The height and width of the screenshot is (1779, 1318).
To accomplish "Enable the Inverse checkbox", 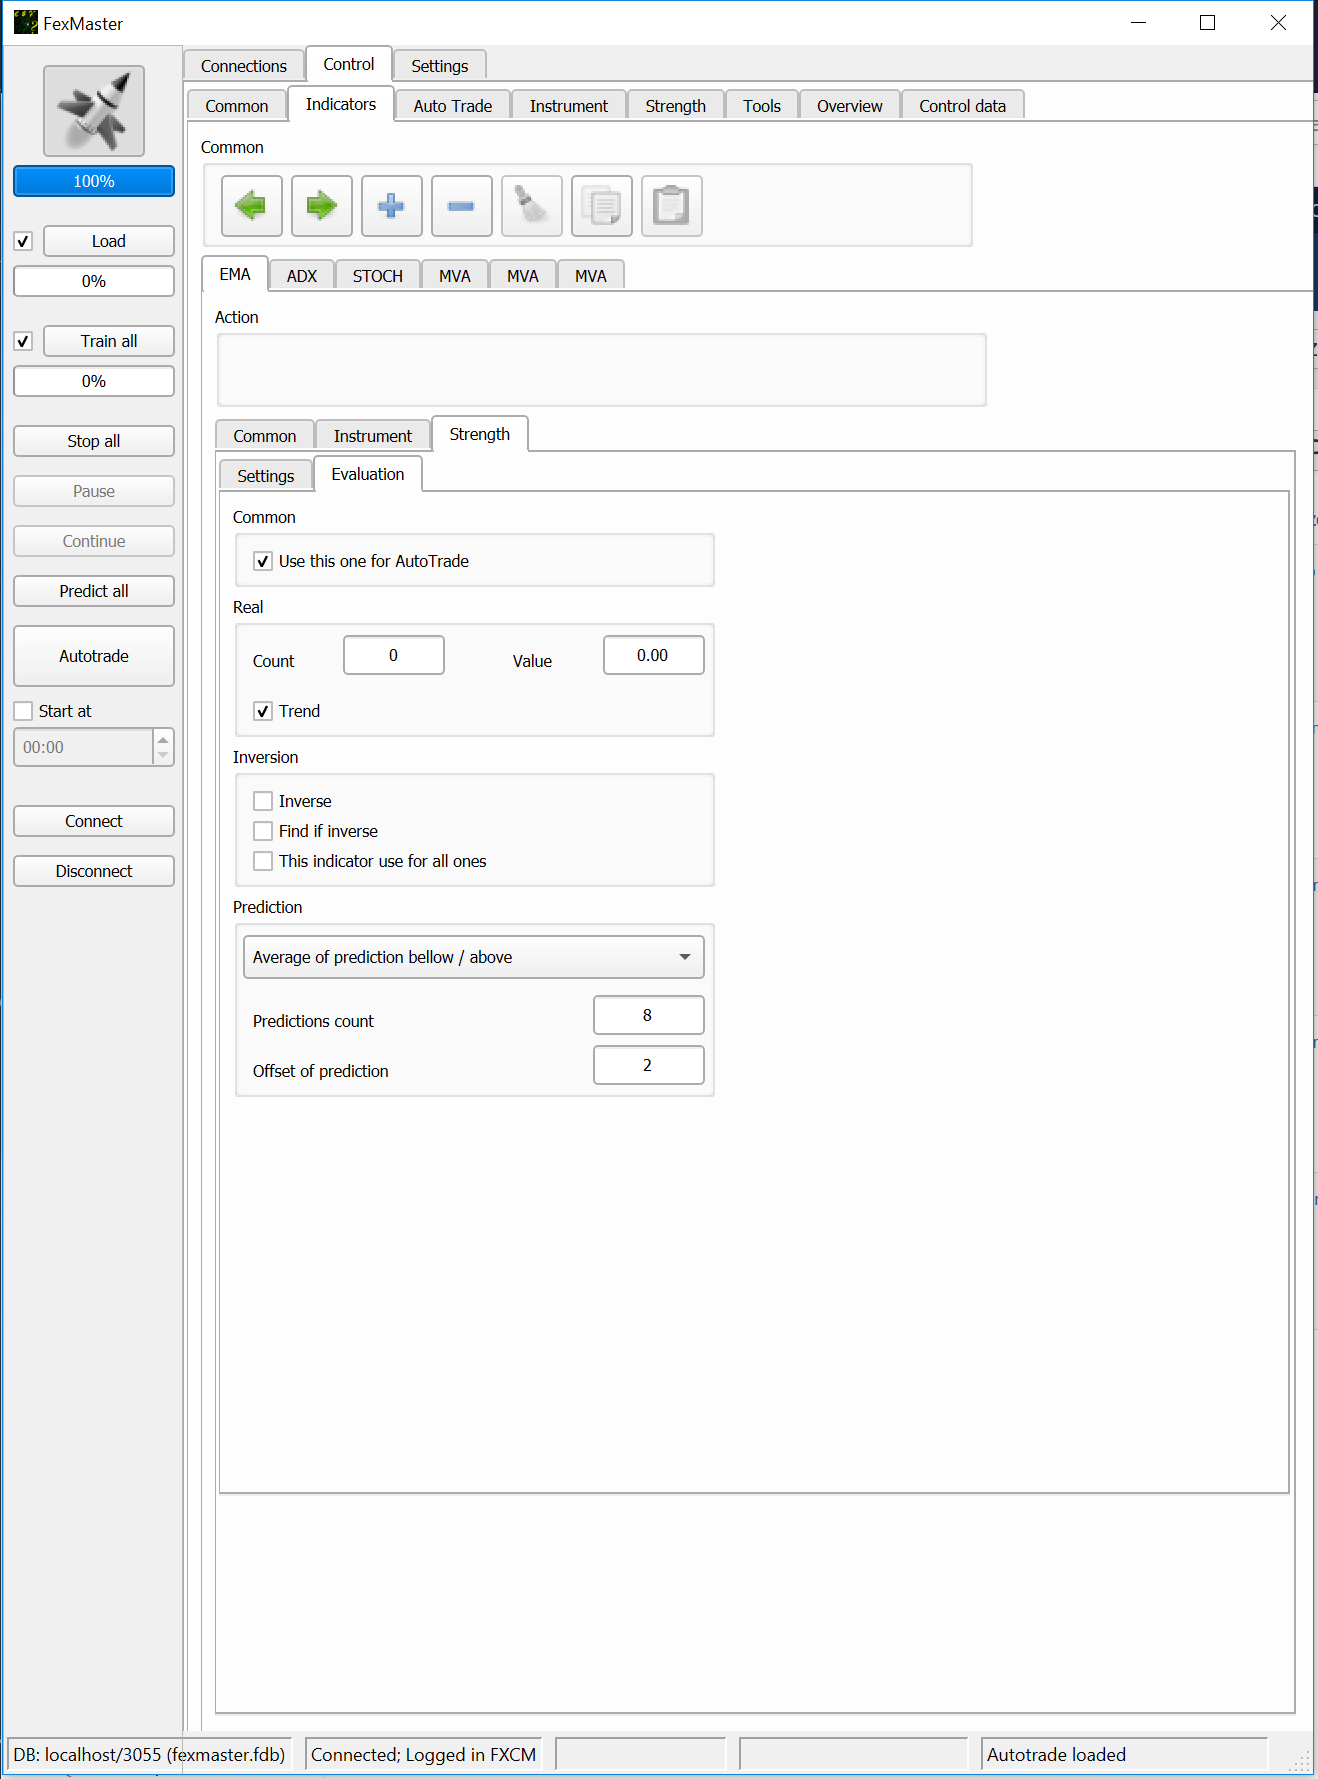I will pos(263,802).
